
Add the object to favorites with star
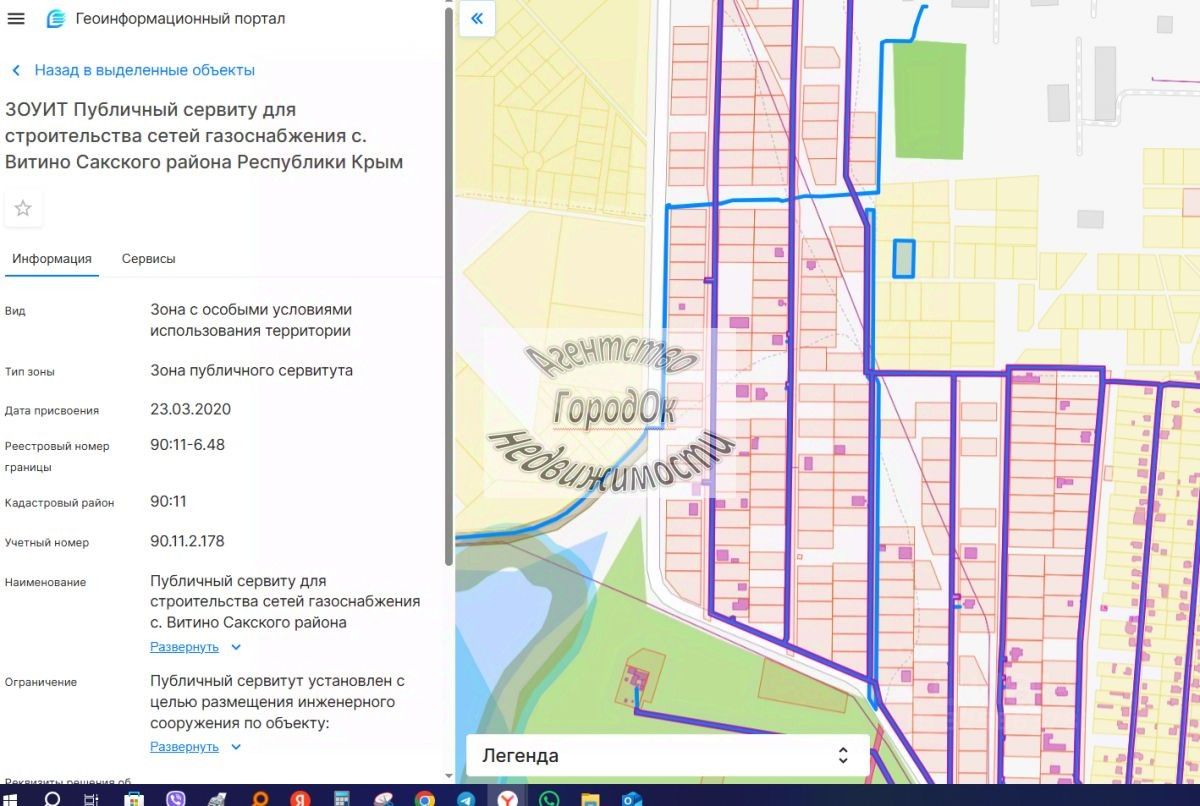[x=23, y=209]
